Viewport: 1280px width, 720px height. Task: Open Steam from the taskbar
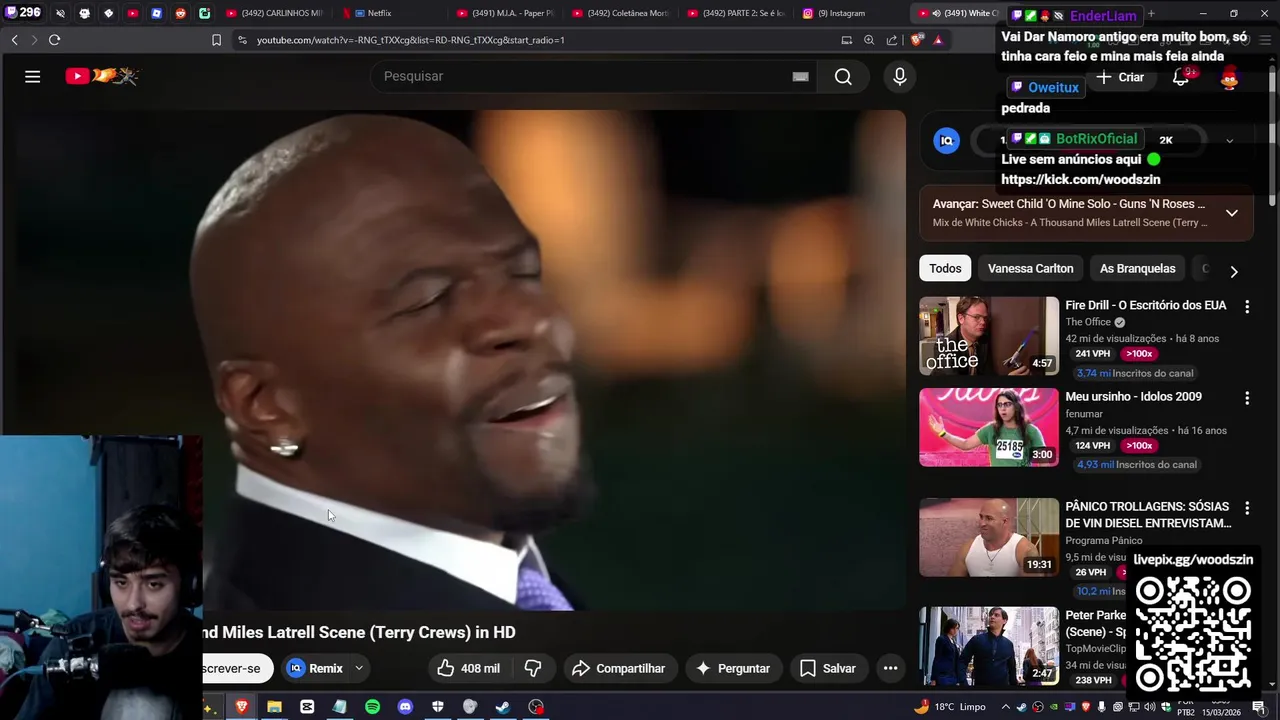pos(503,707)
